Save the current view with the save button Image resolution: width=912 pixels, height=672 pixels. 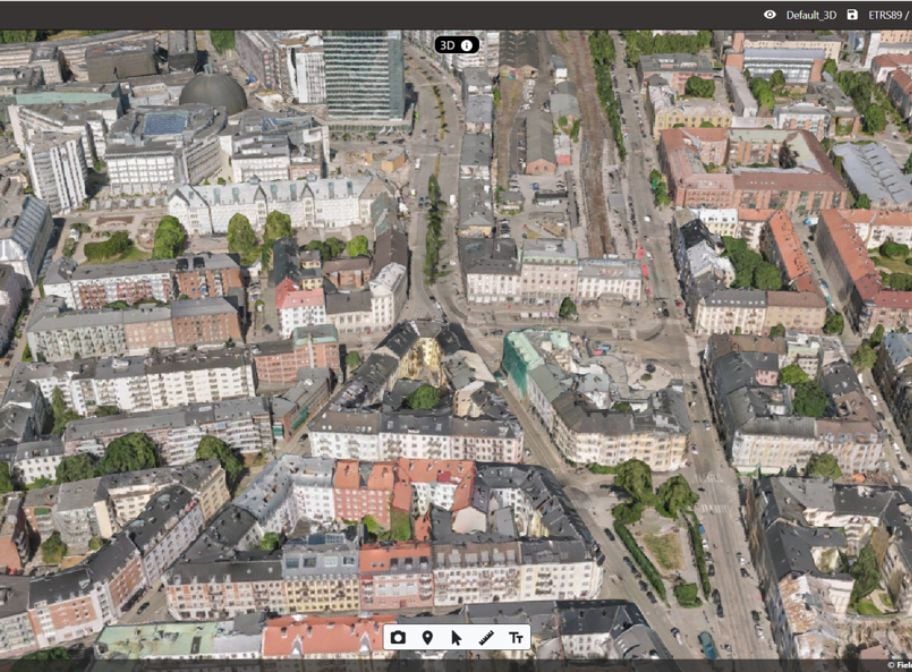coord(853,14)
